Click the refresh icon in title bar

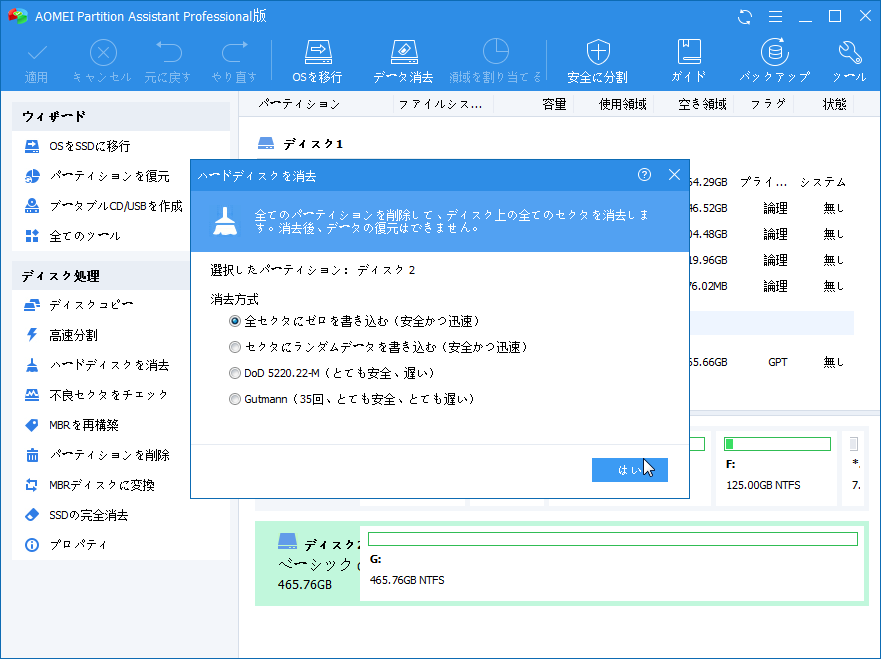[x=745, y=17]
